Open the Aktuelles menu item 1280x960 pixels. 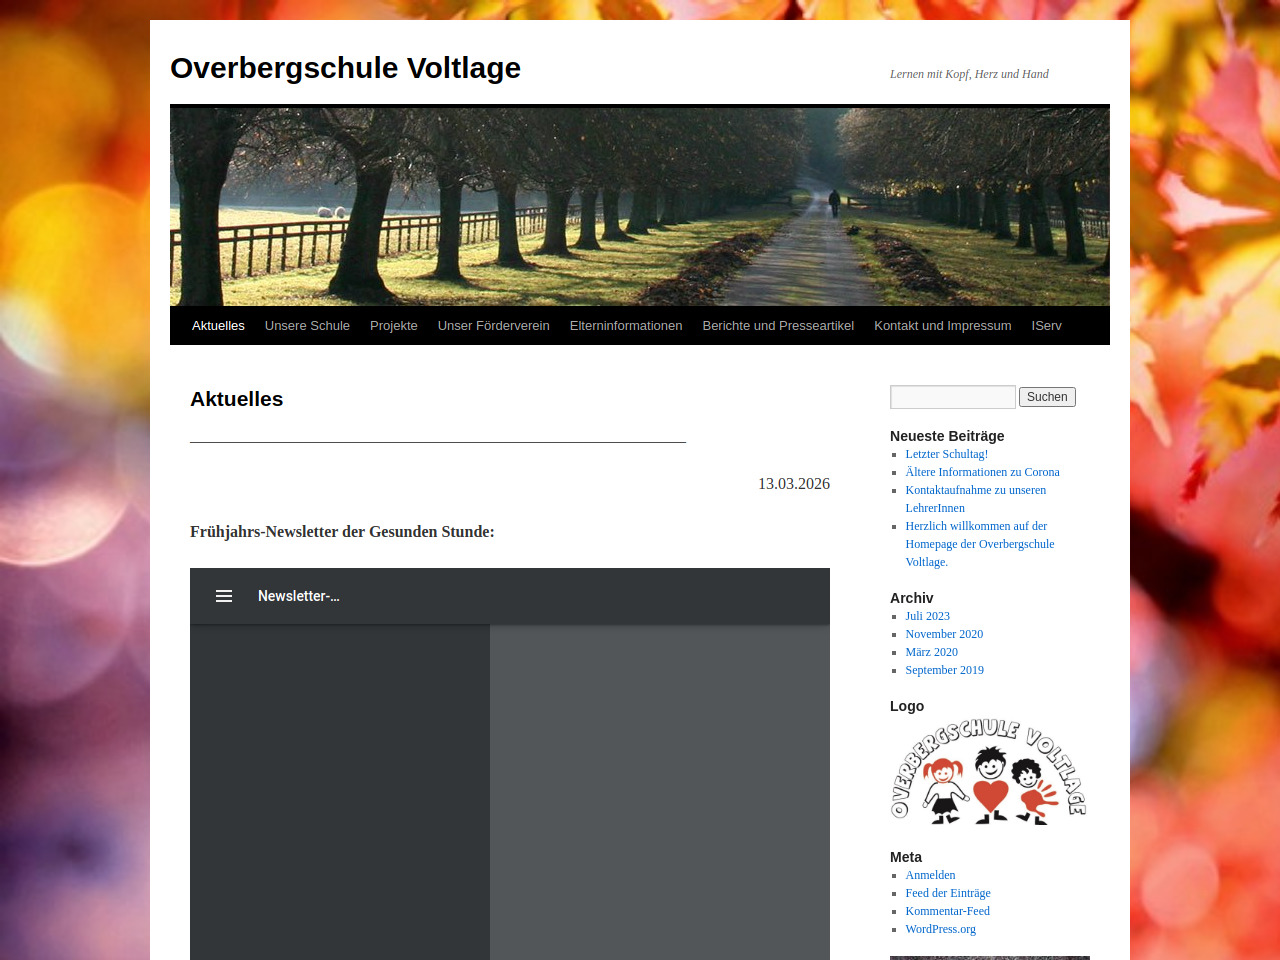pos(218,326)
